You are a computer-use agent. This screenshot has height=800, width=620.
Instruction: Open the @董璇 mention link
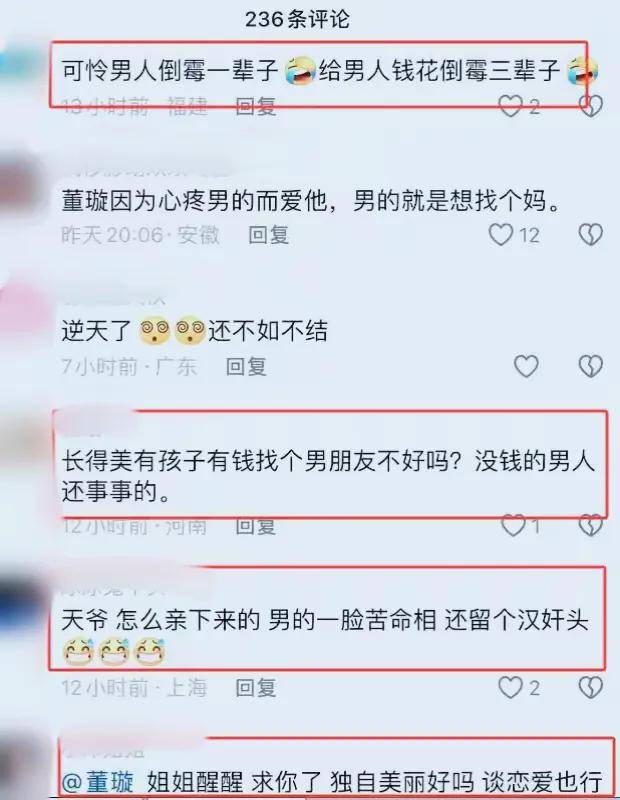(97, 782)
